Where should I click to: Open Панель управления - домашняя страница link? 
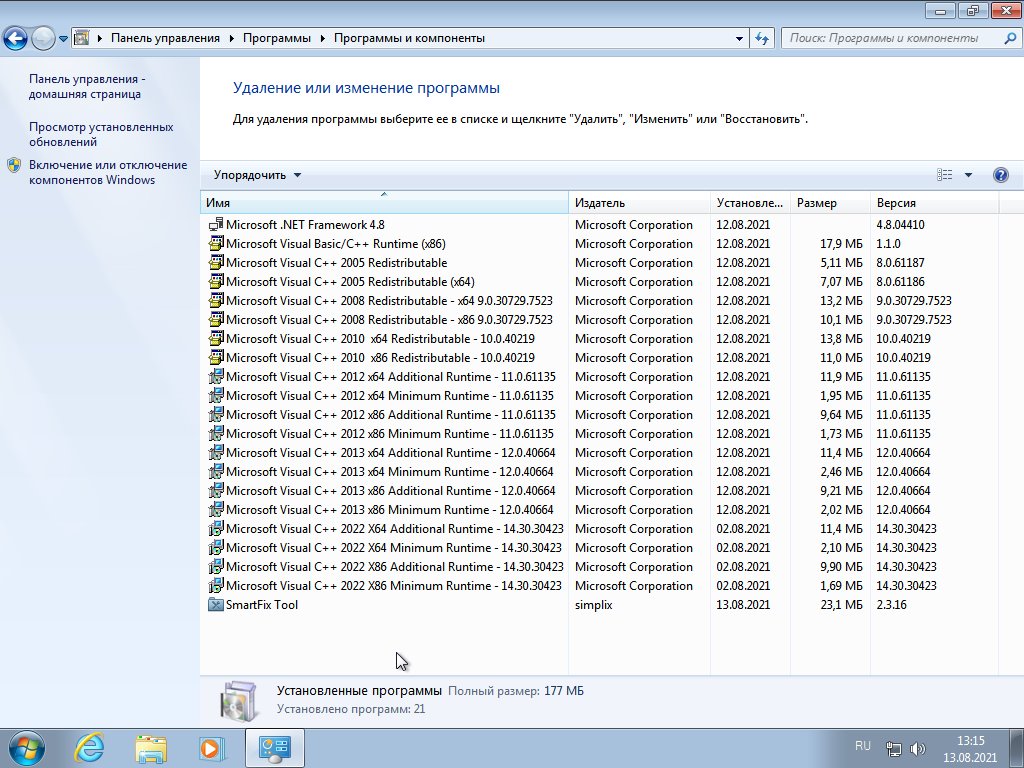[x=87, y=86]
